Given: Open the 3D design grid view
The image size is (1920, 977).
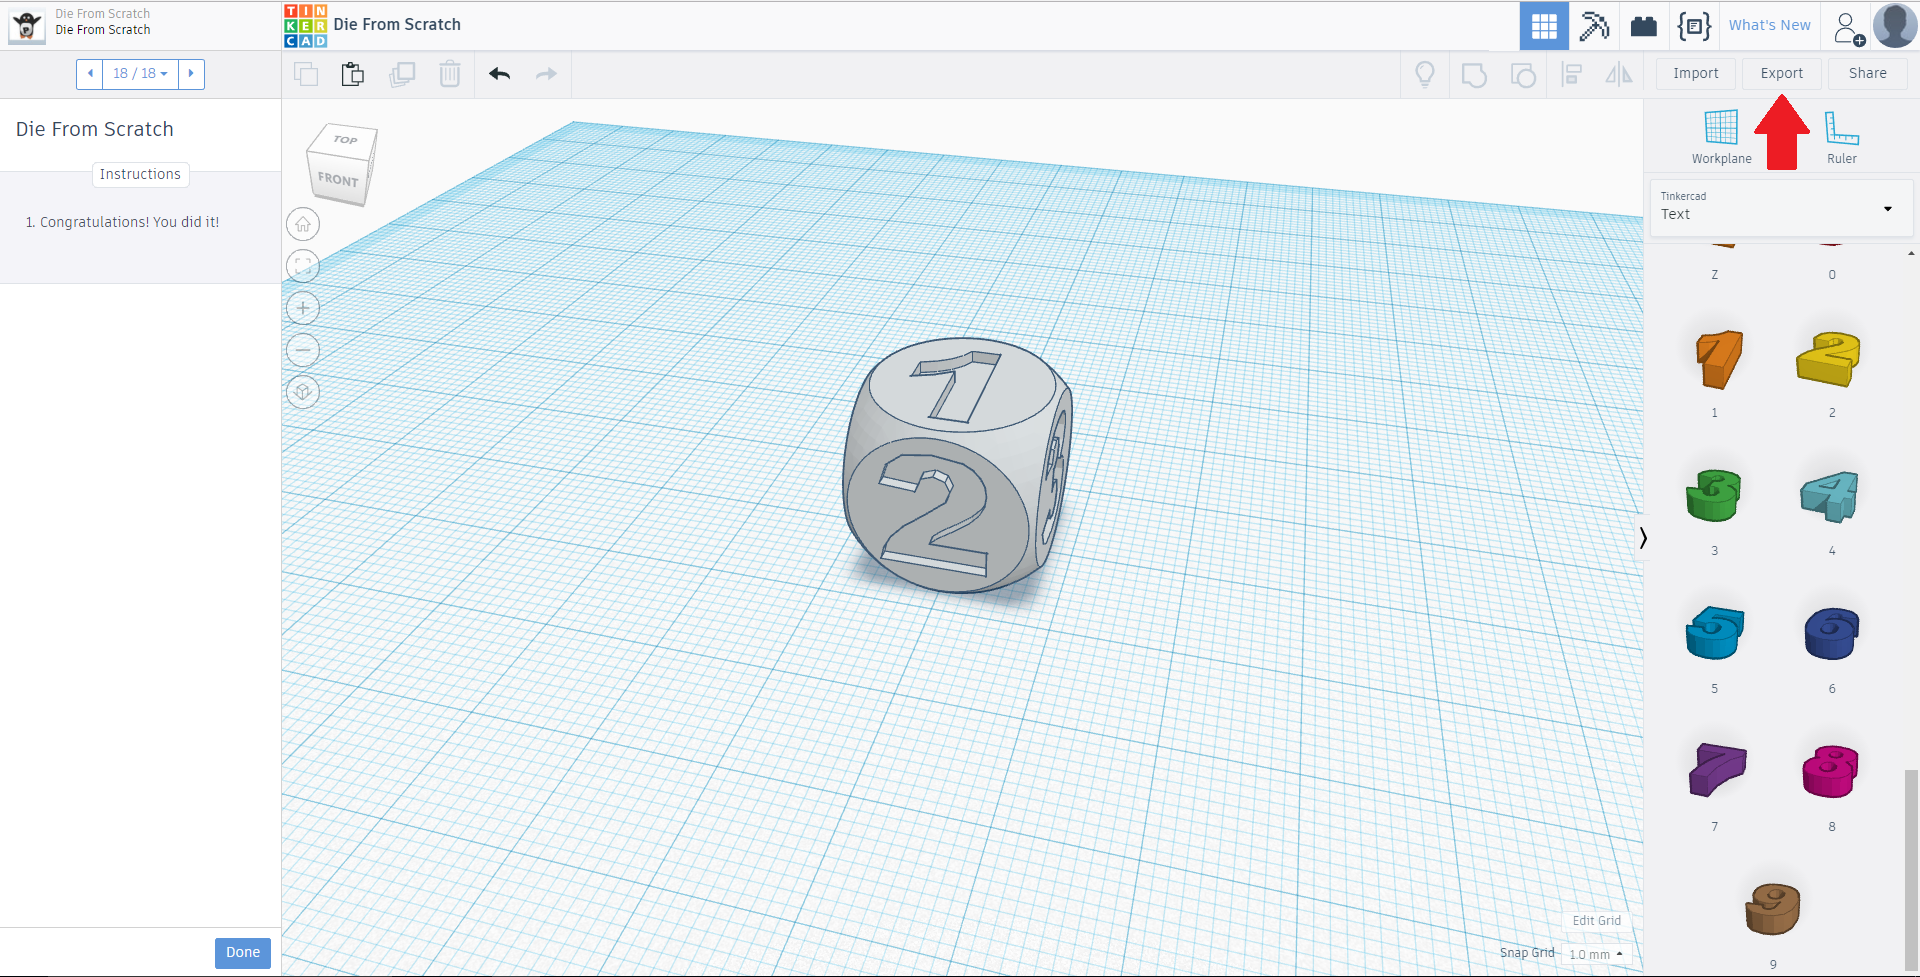Looking at the screenshot, I should 1544,25.
